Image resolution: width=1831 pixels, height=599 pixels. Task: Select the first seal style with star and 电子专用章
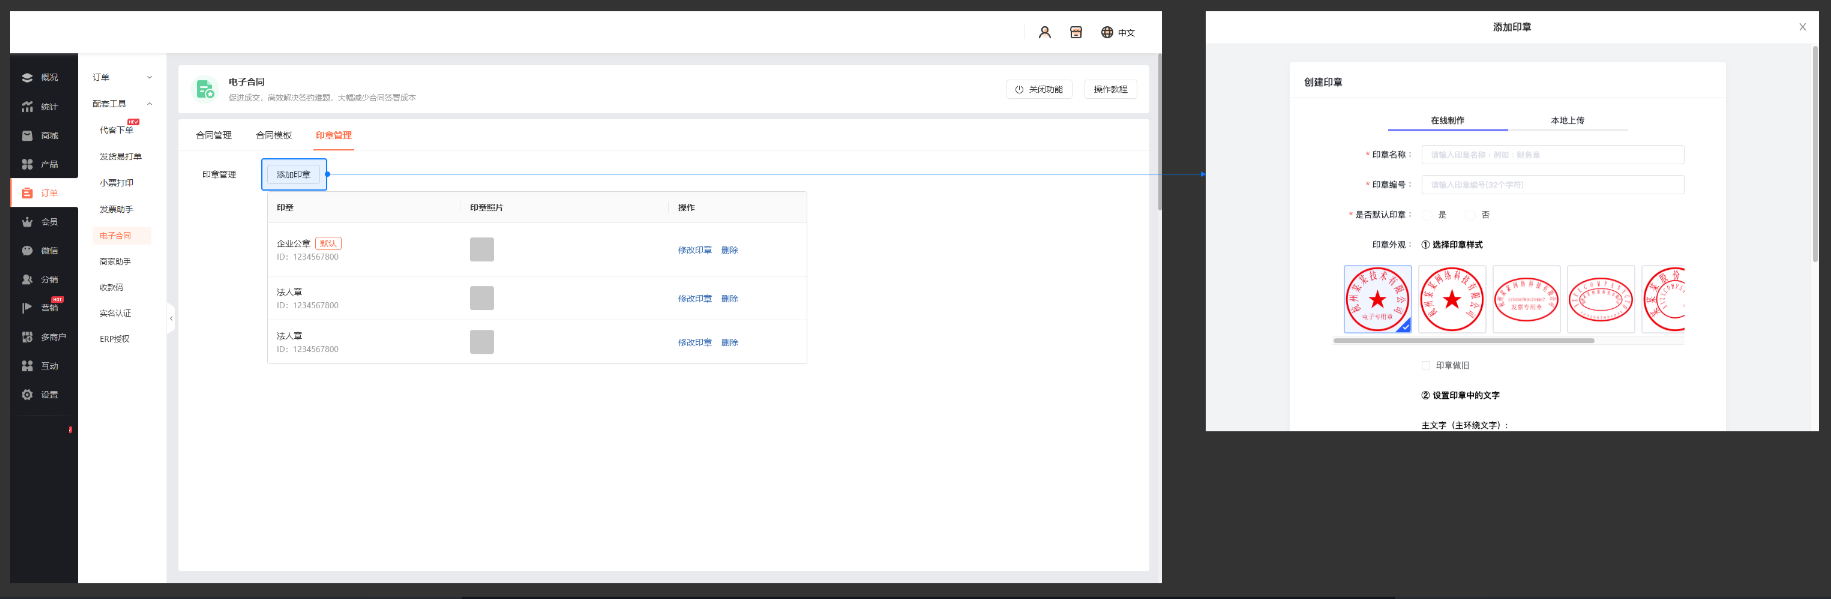pyautogui.click(x=1378, y=299)
